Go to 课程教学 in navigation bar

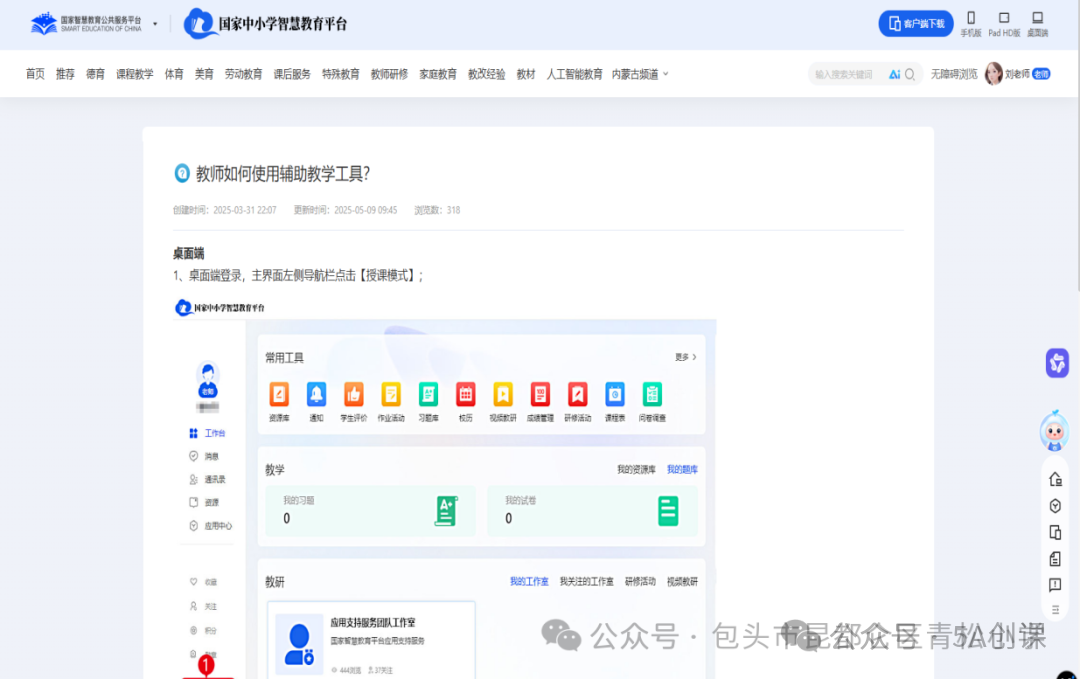click(135, 74)
